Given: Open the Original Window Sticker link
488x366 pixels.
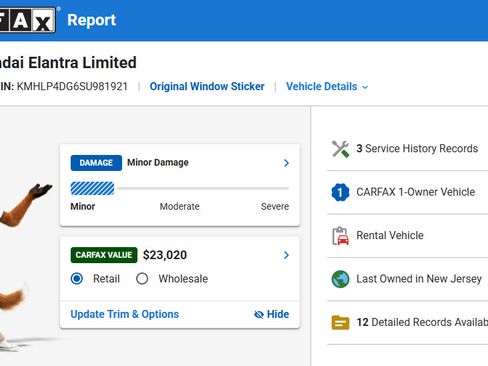Looking at the screenshot, I should point(207,87).
